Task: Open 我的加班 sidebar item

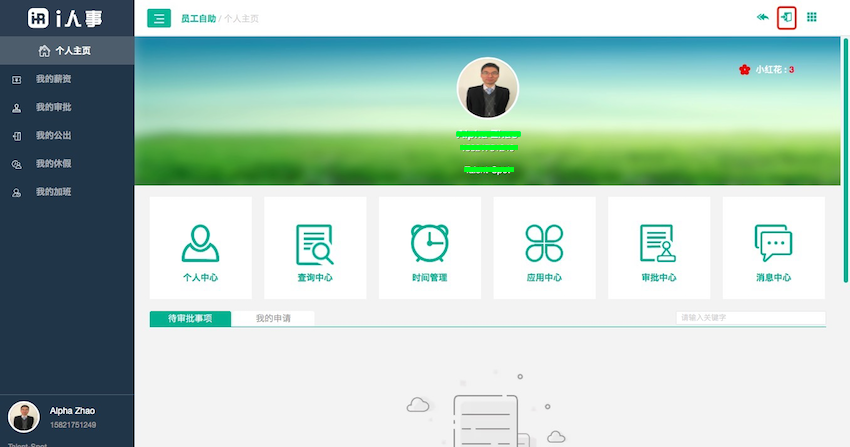Action: 53,191
